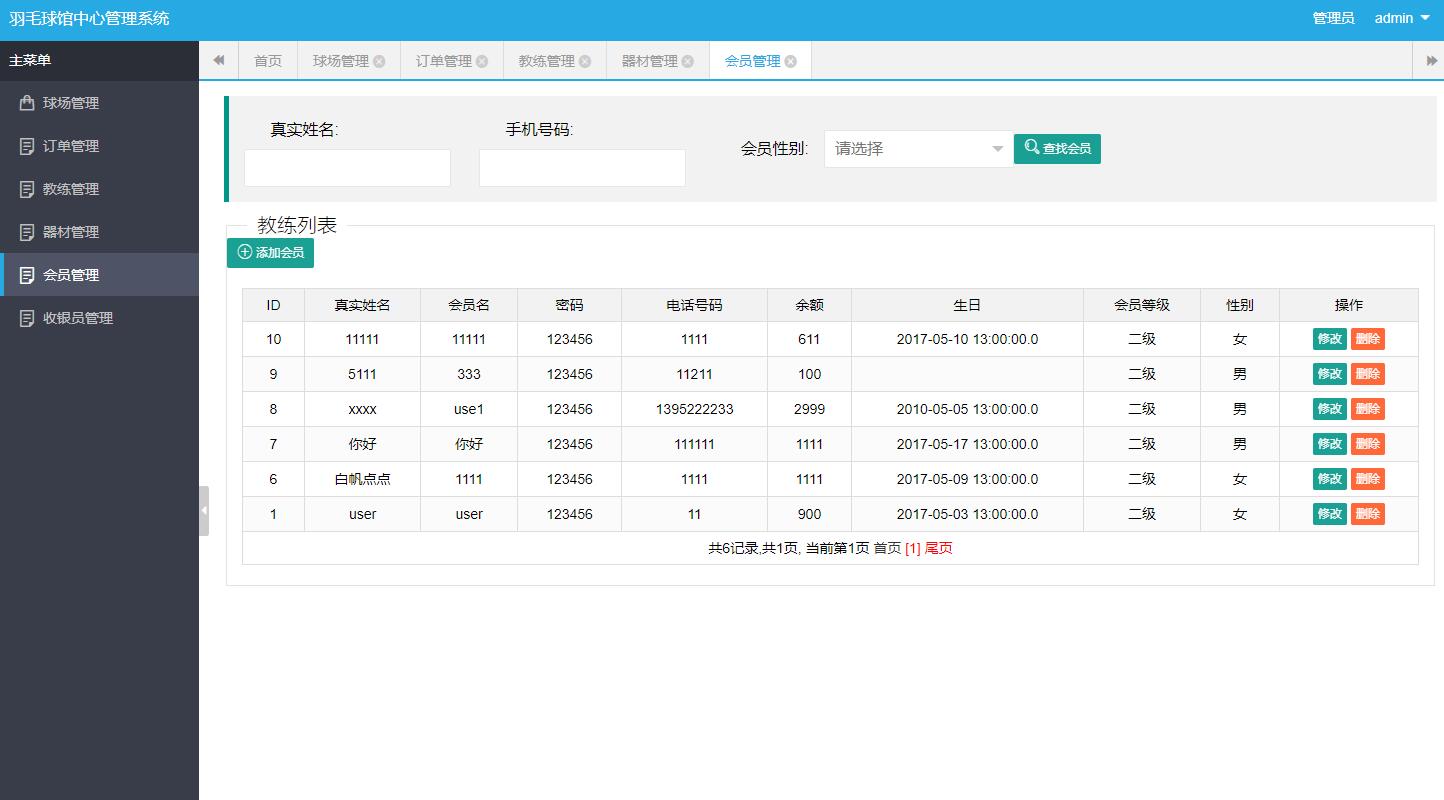Close the 器材管理 tab

click(687, 60)
